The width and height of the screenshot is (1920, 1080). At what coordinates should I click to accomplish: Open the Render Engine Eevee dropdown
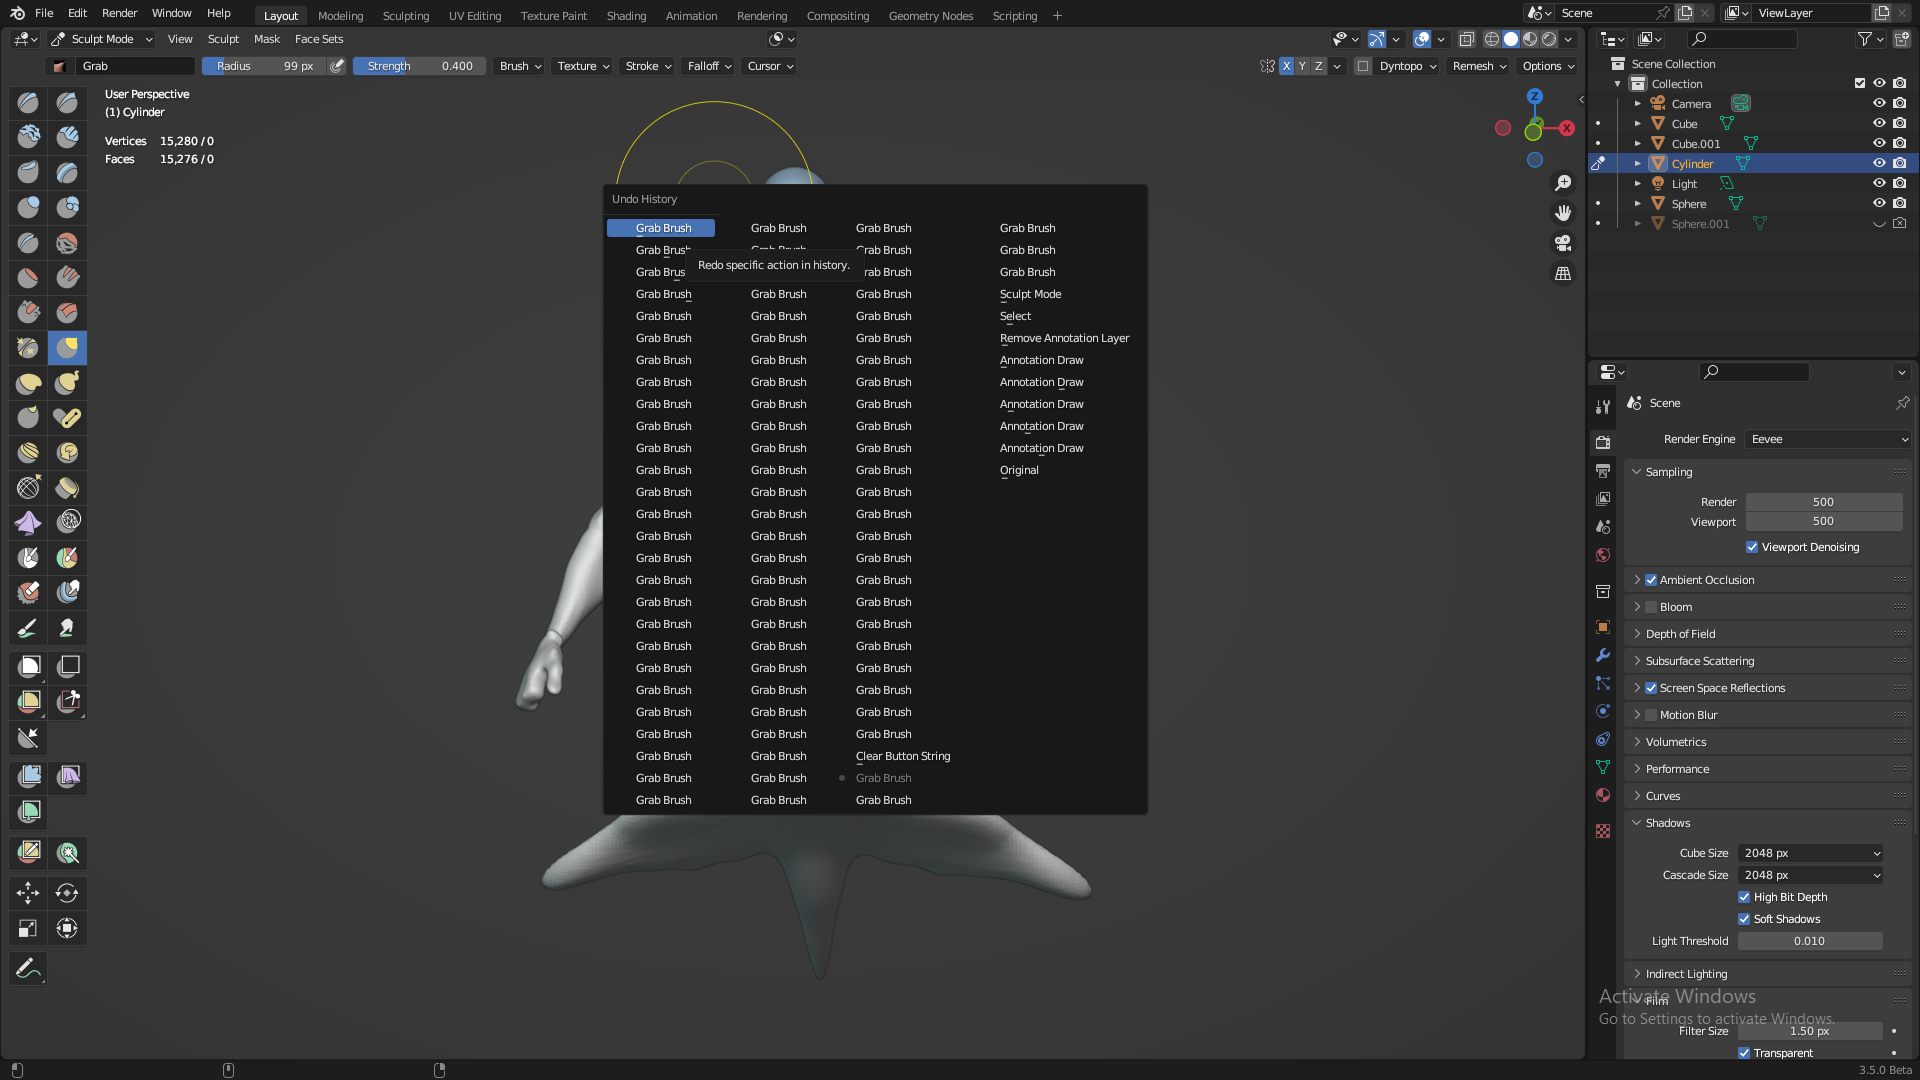(x=1828, y=439)
